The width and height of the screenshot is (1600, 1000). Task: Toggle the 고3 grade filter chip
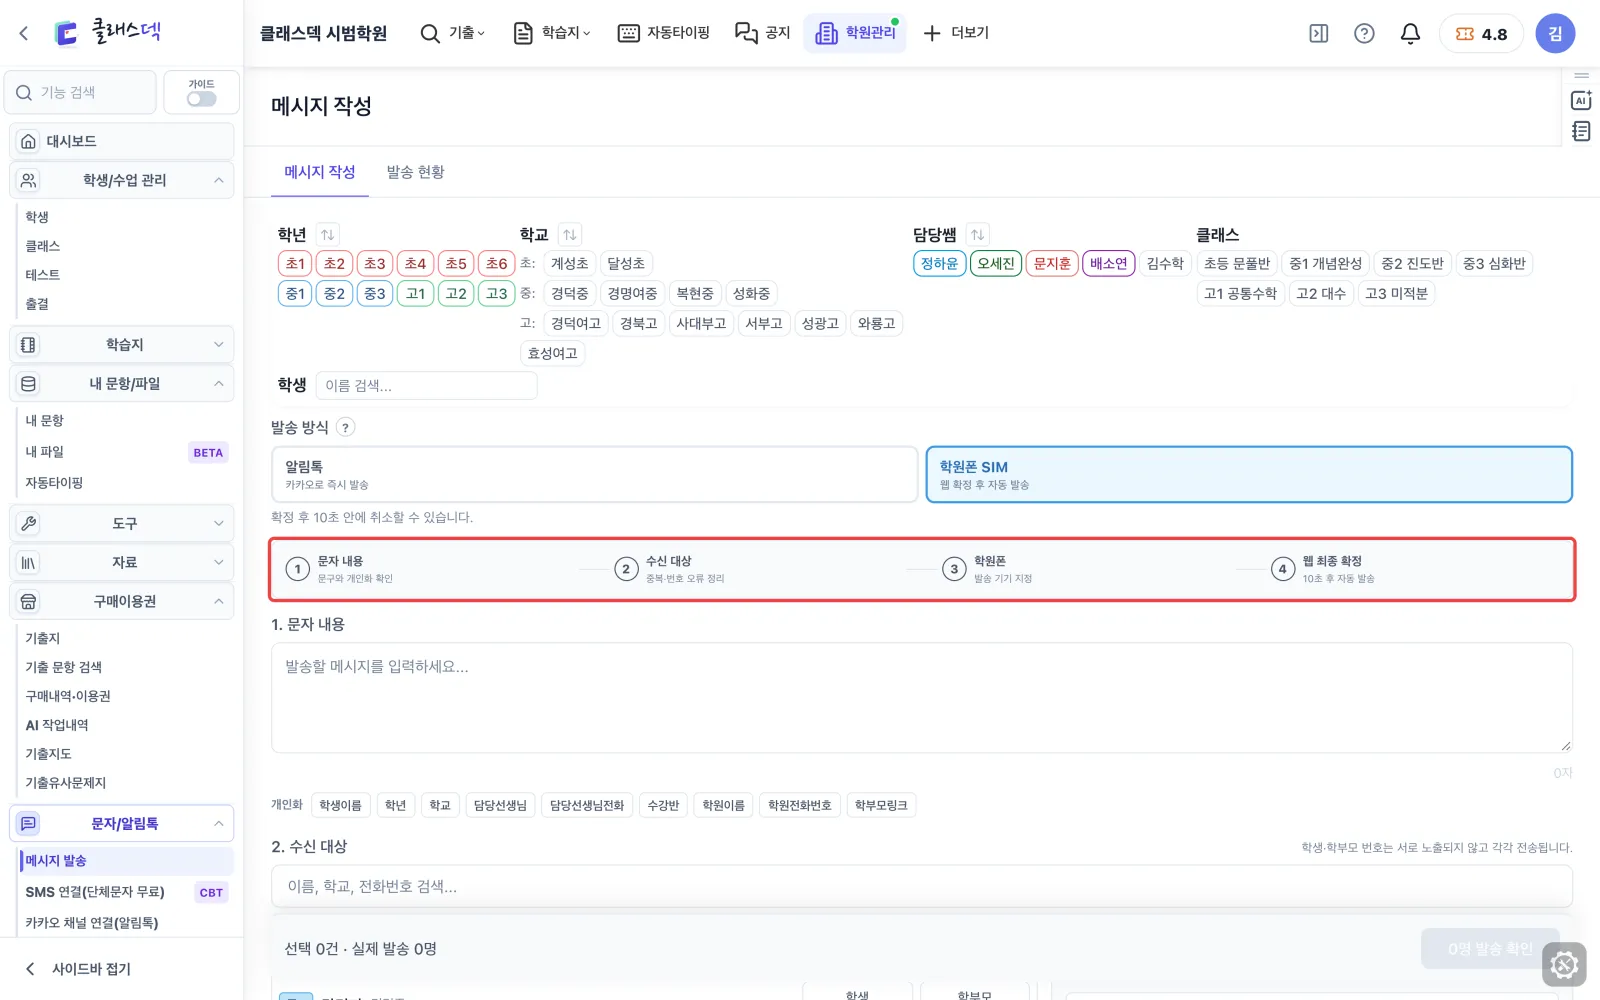497,294
